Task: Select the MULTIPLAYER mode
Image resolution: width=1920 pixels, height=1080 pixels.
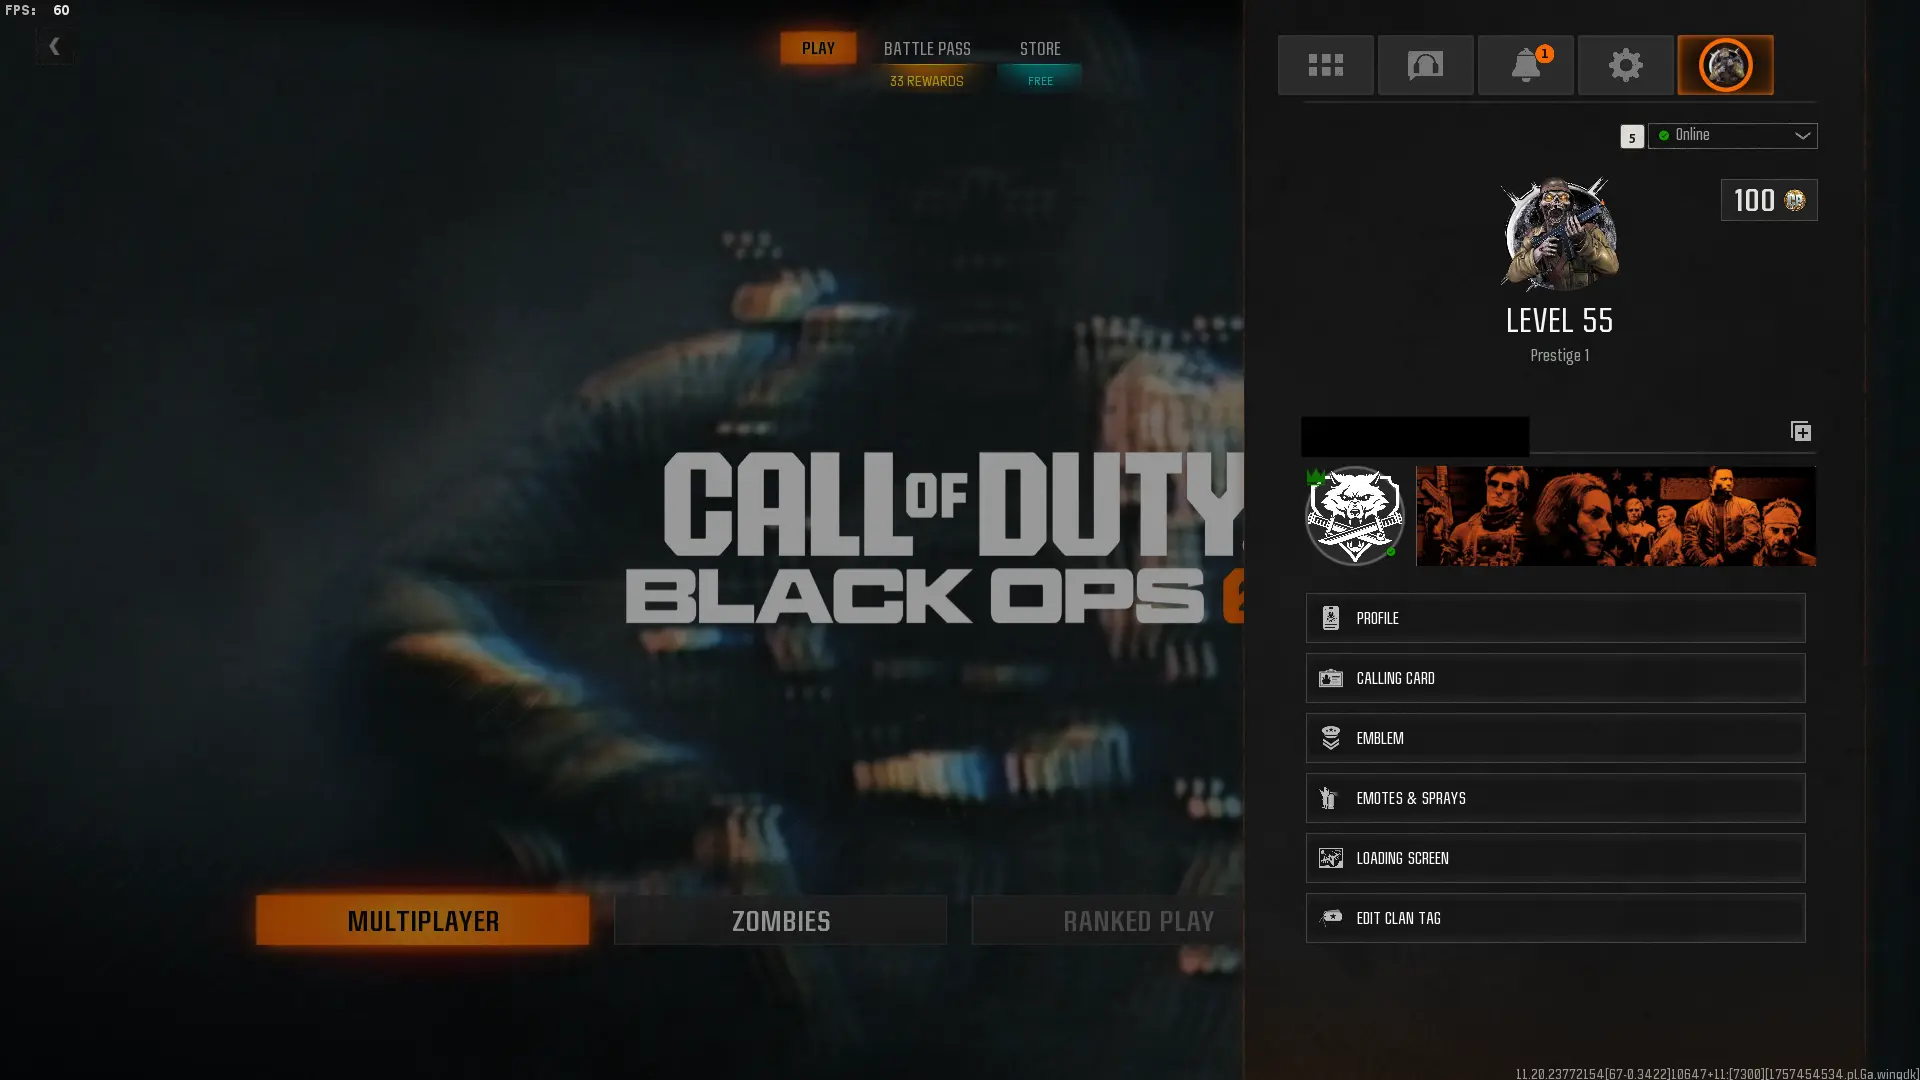Action: (x=423, y=920)
